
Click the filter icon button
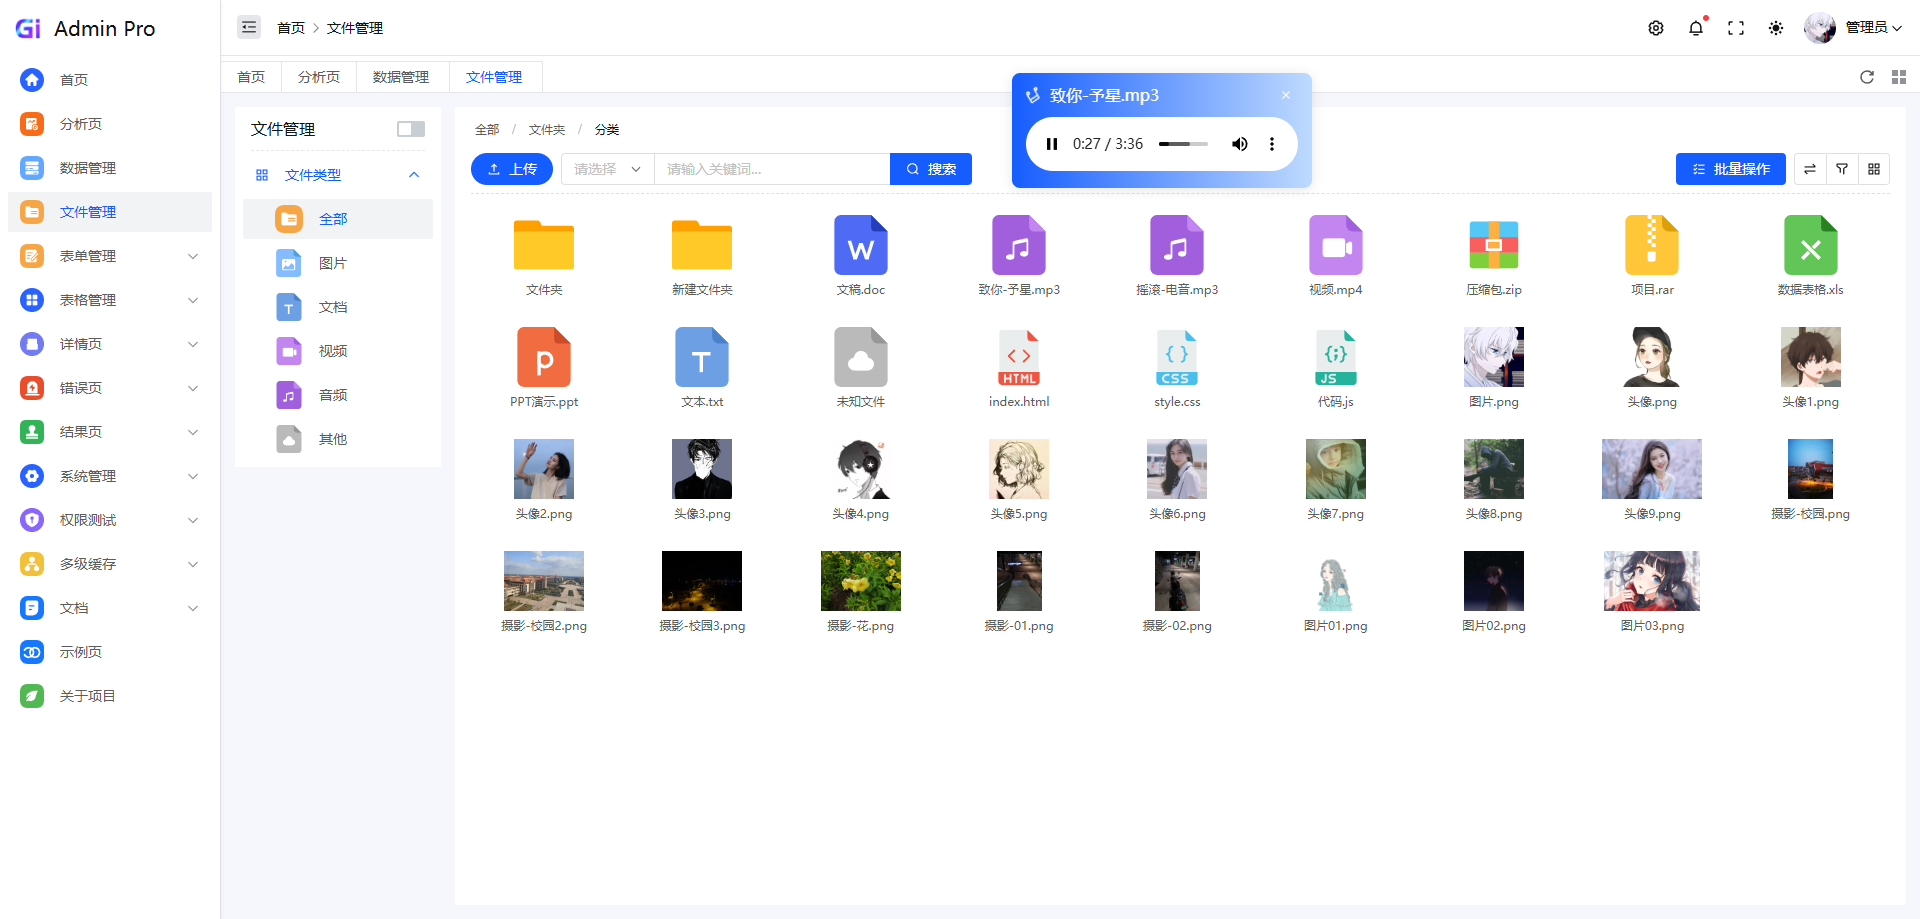tap(1841, 169)
